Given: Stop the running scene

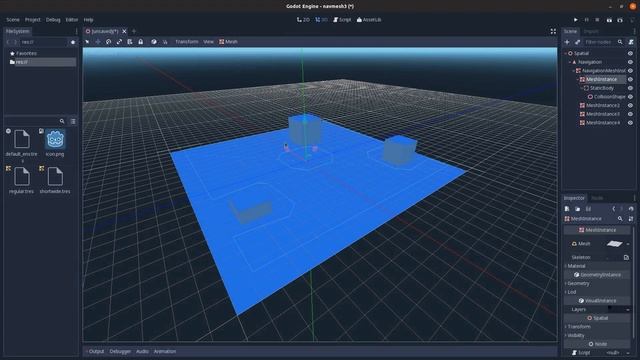Looking at the screenshot, I should [x=597, y=20].
